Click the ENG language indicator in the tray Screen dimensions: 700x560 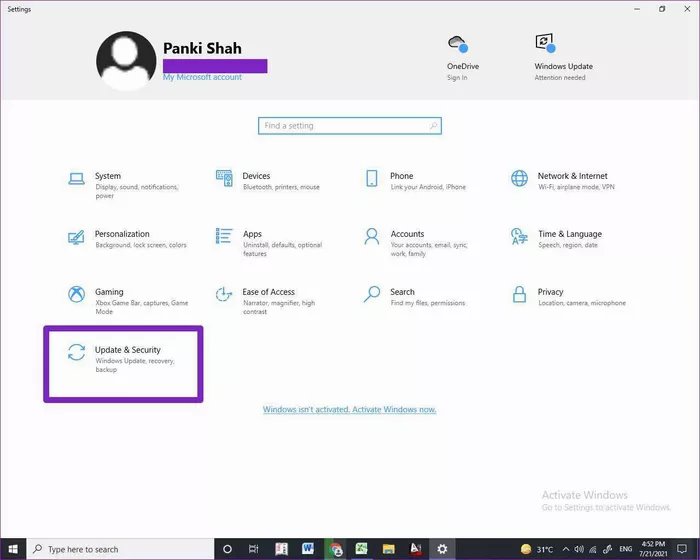point(625,549)
